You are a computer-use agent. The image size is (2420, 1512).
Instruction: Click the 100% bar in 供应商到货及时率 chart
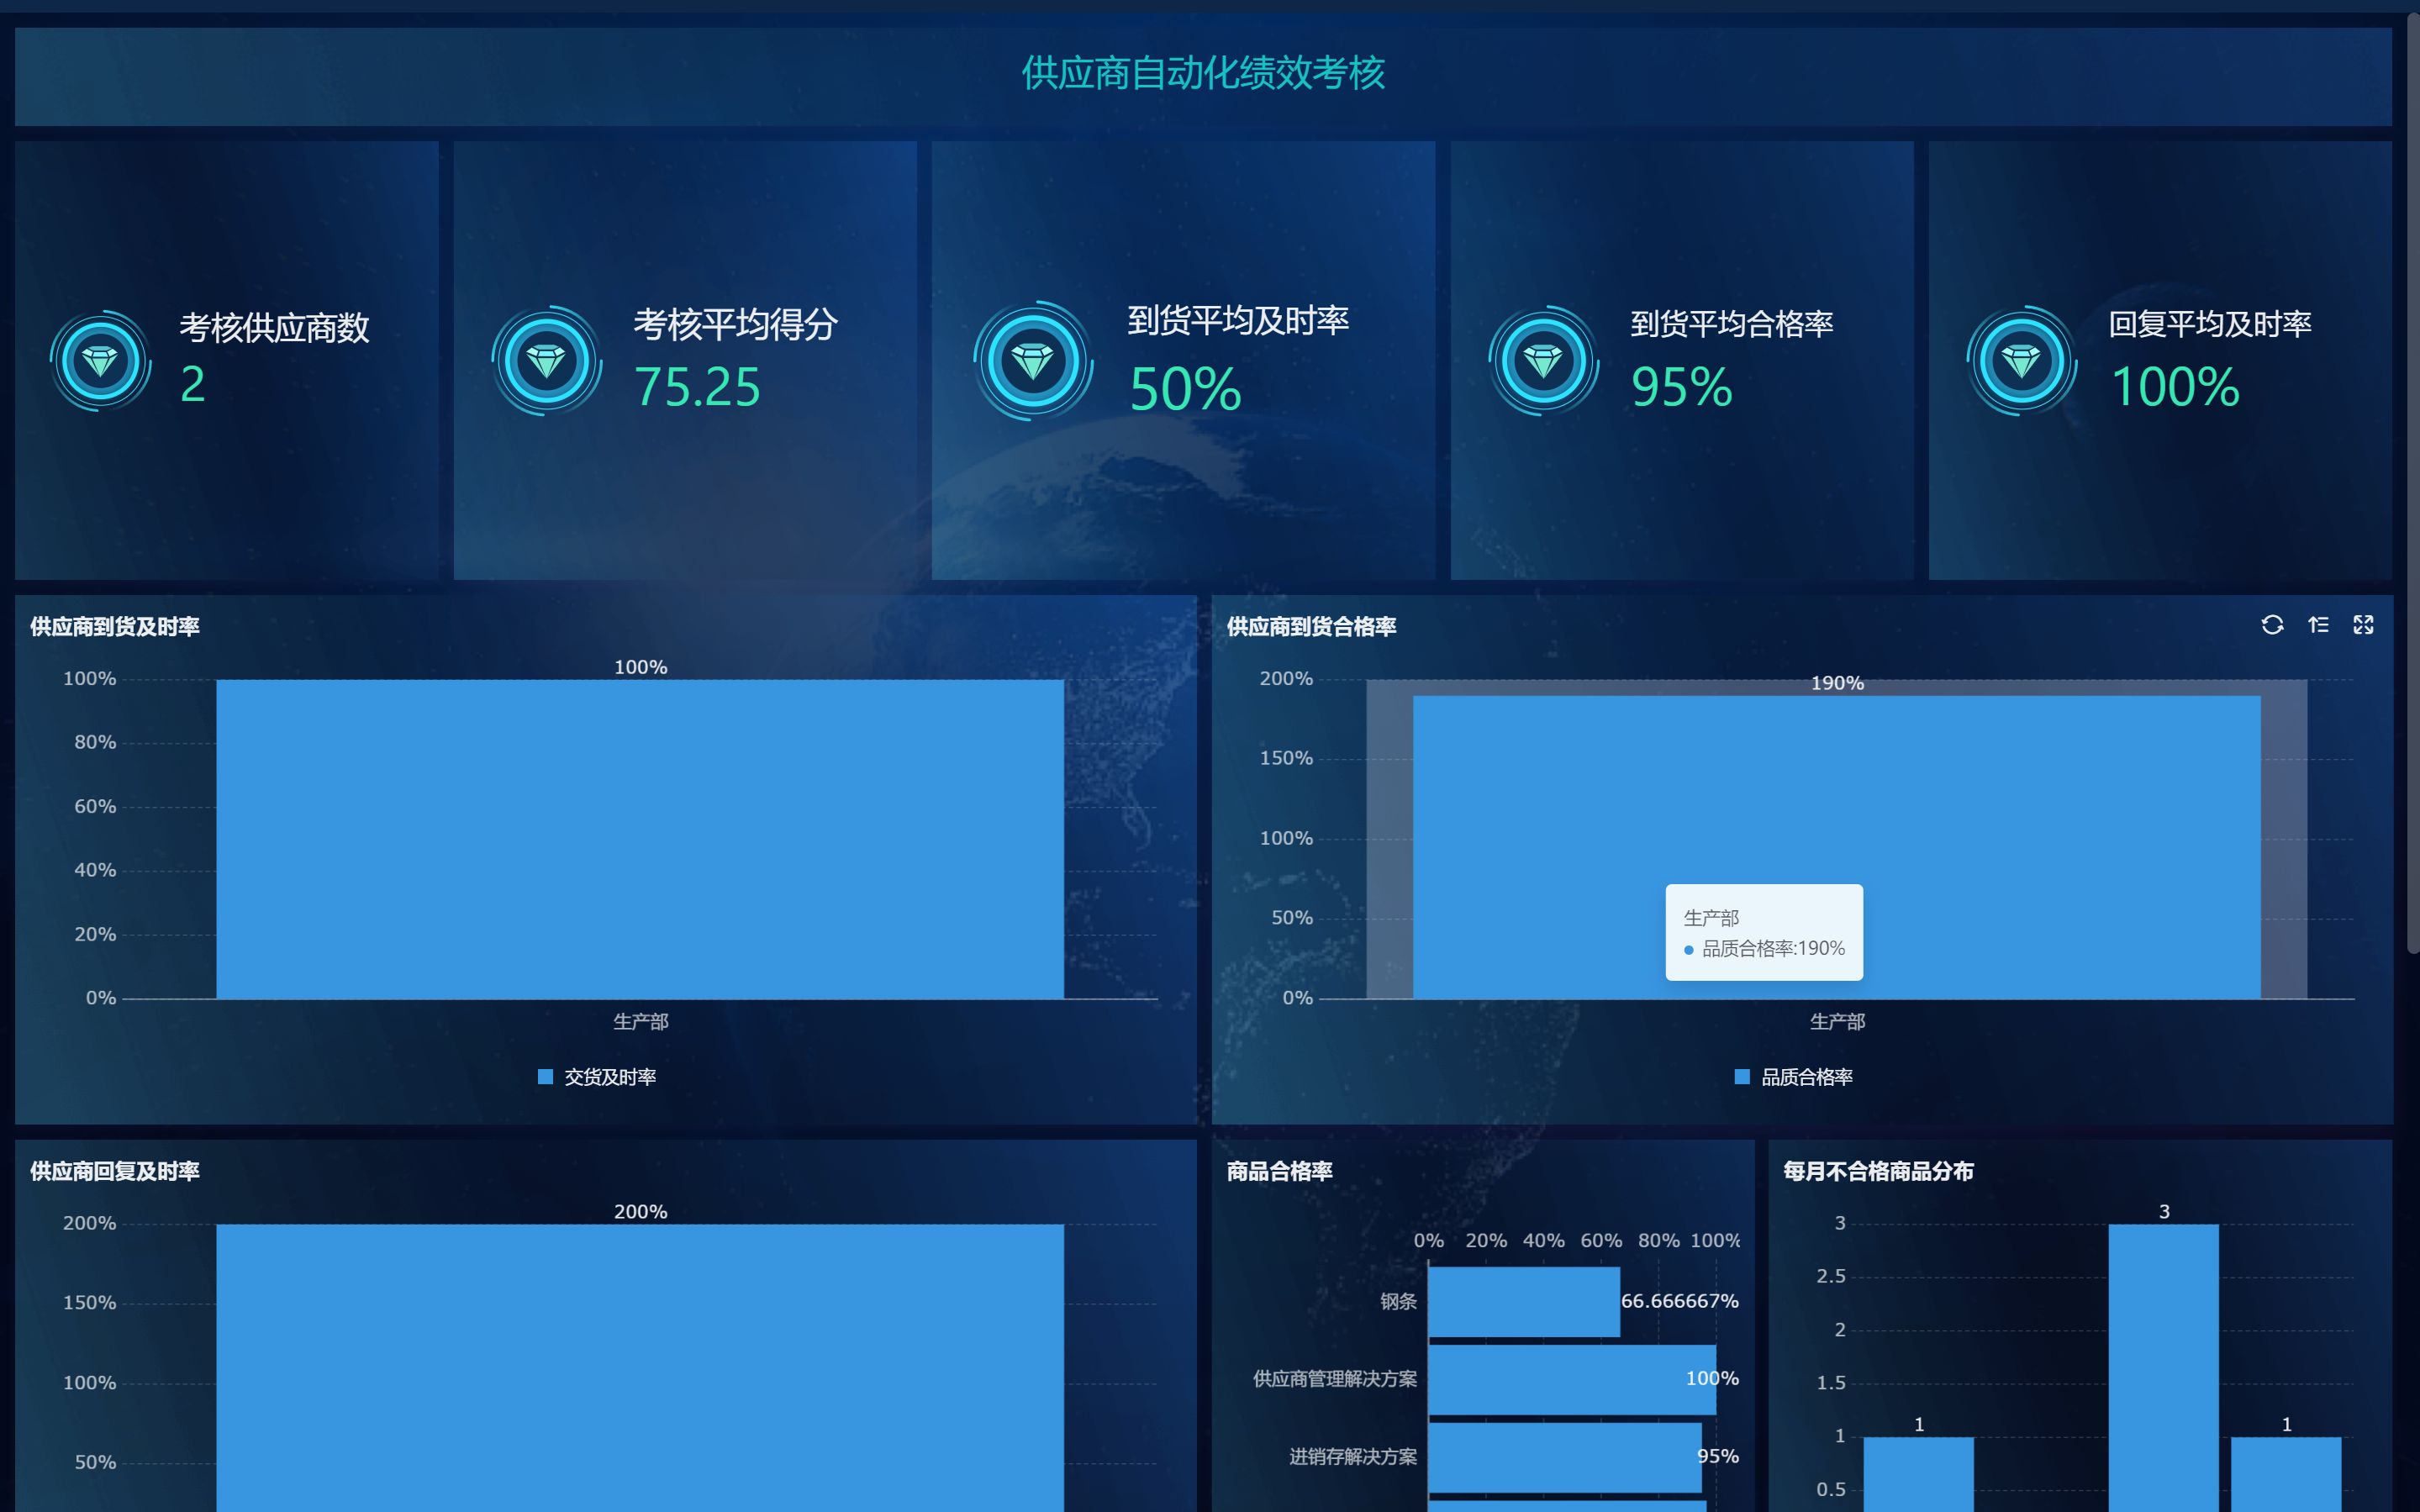(x=640, y=840)
